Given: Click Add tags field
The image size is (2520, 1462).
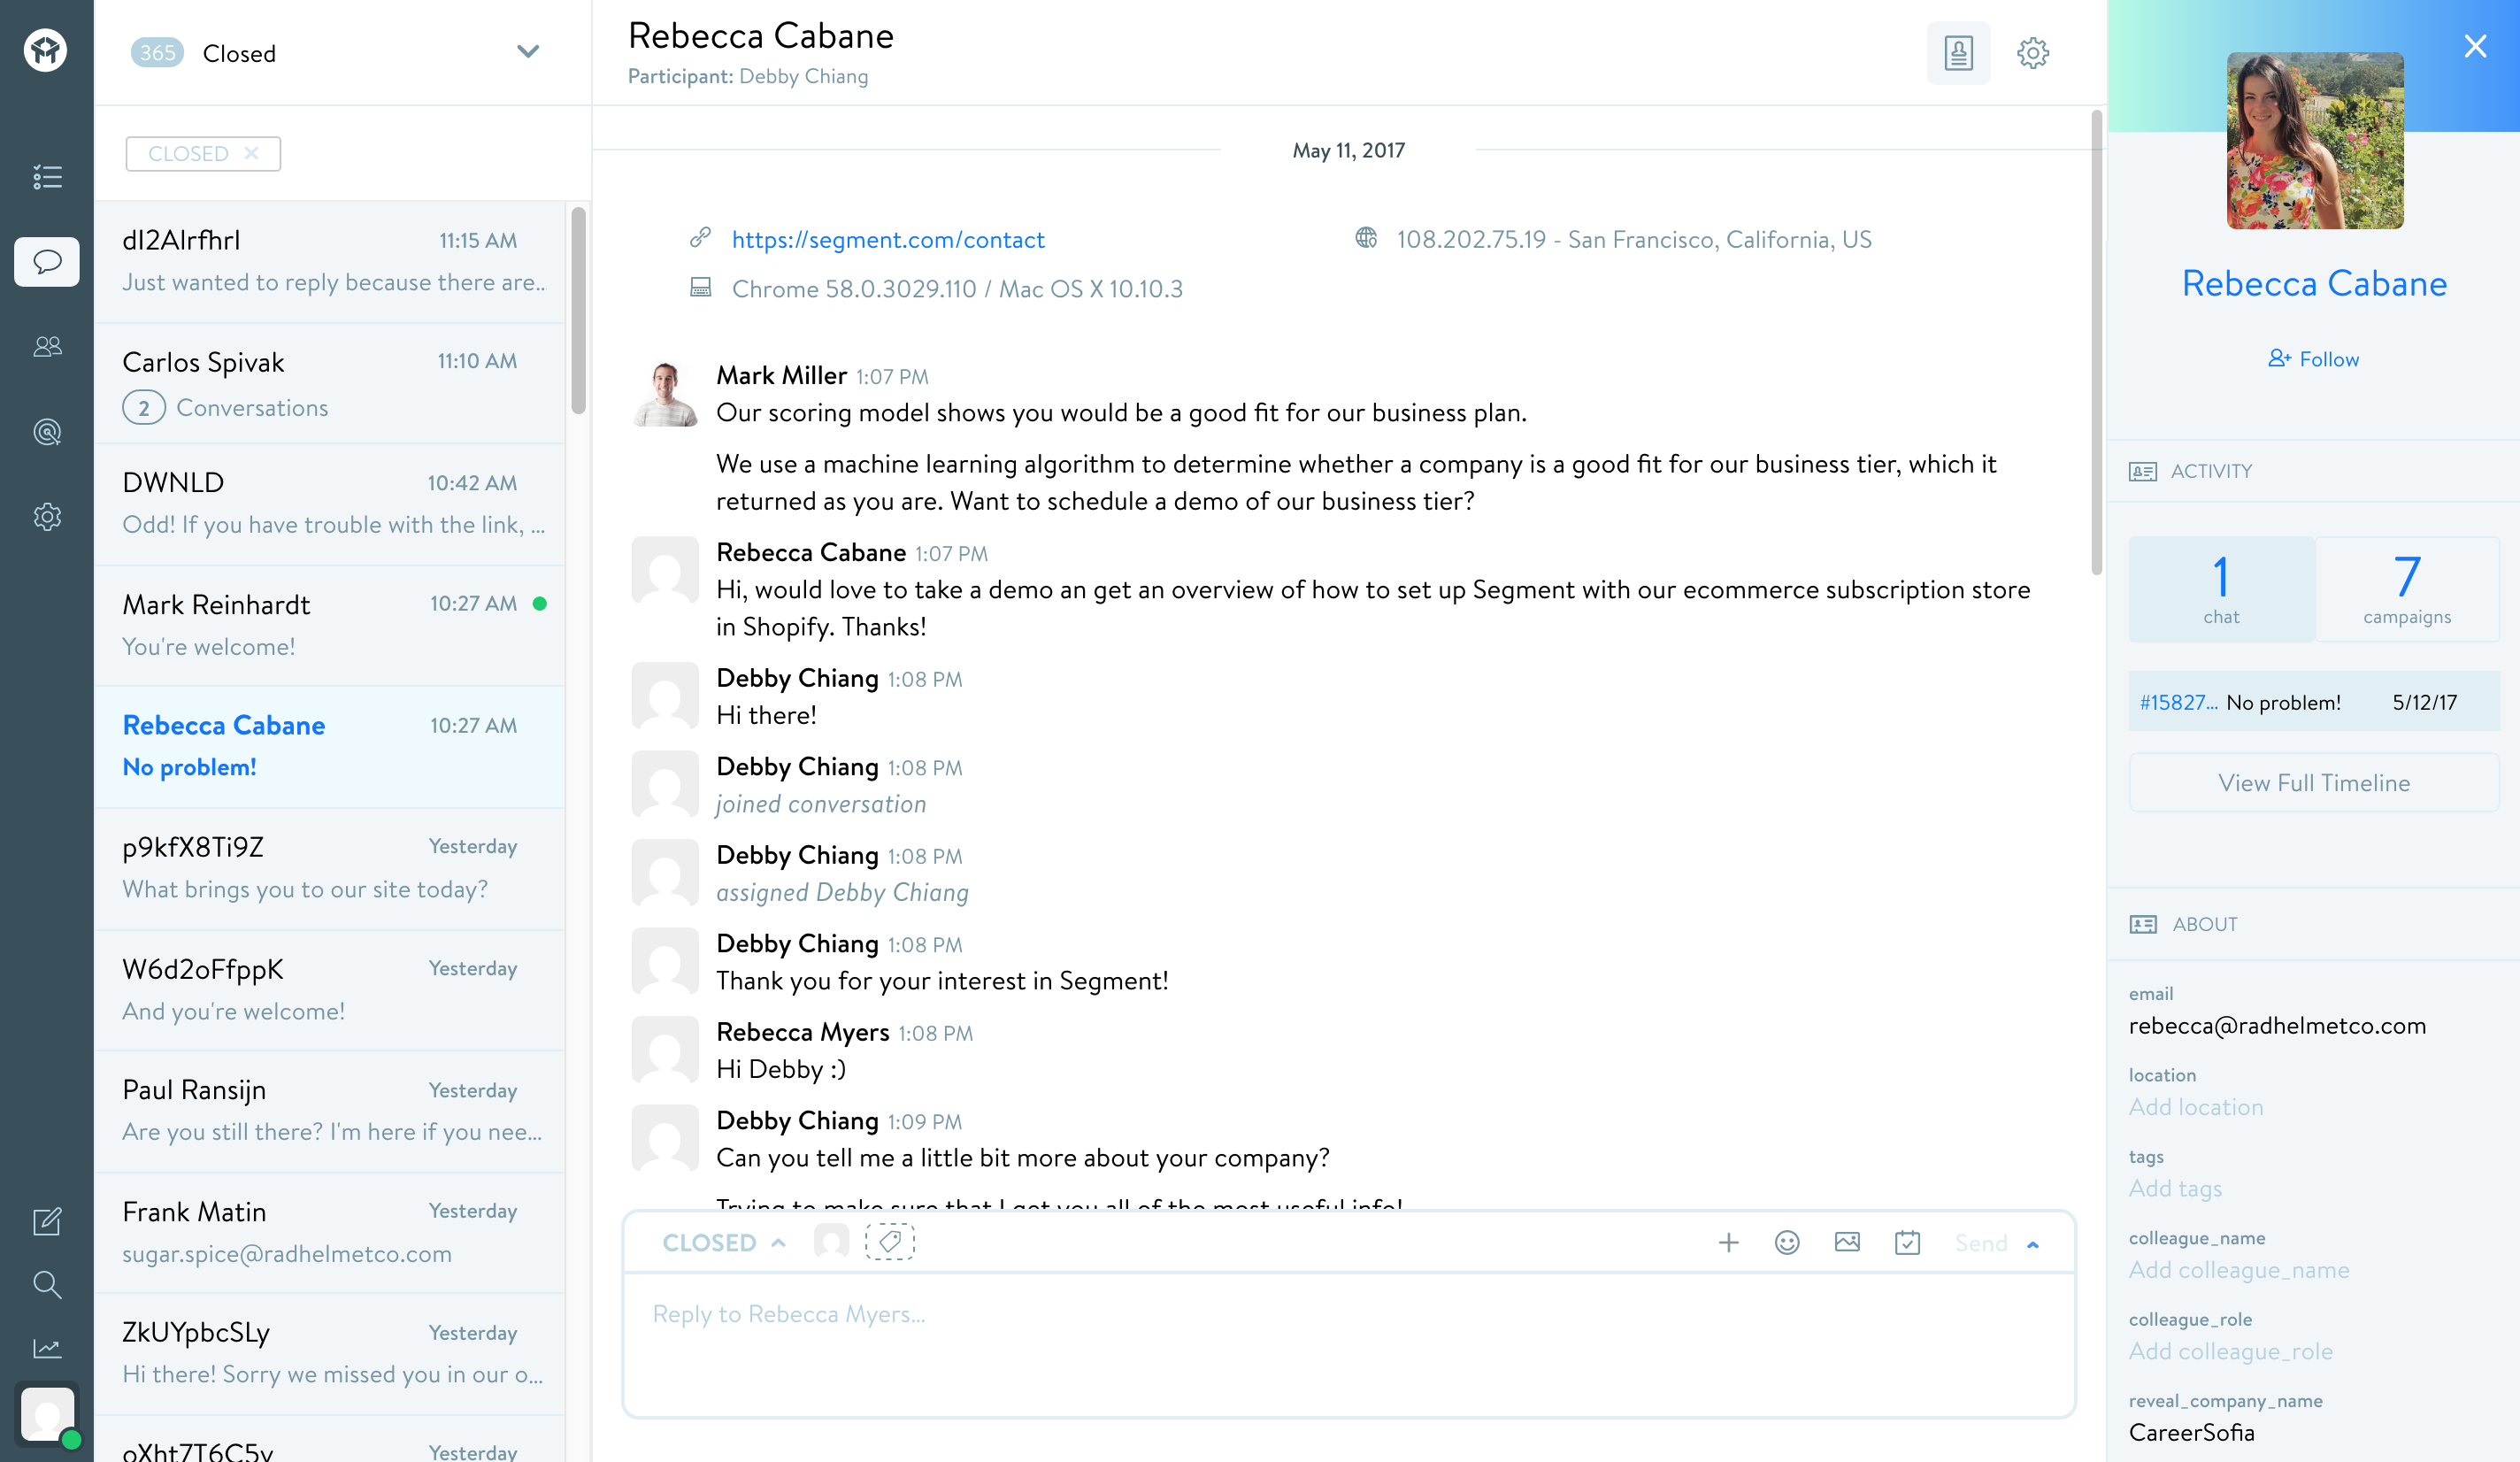Looking at the screenshot, I should click(2175, 1188).
